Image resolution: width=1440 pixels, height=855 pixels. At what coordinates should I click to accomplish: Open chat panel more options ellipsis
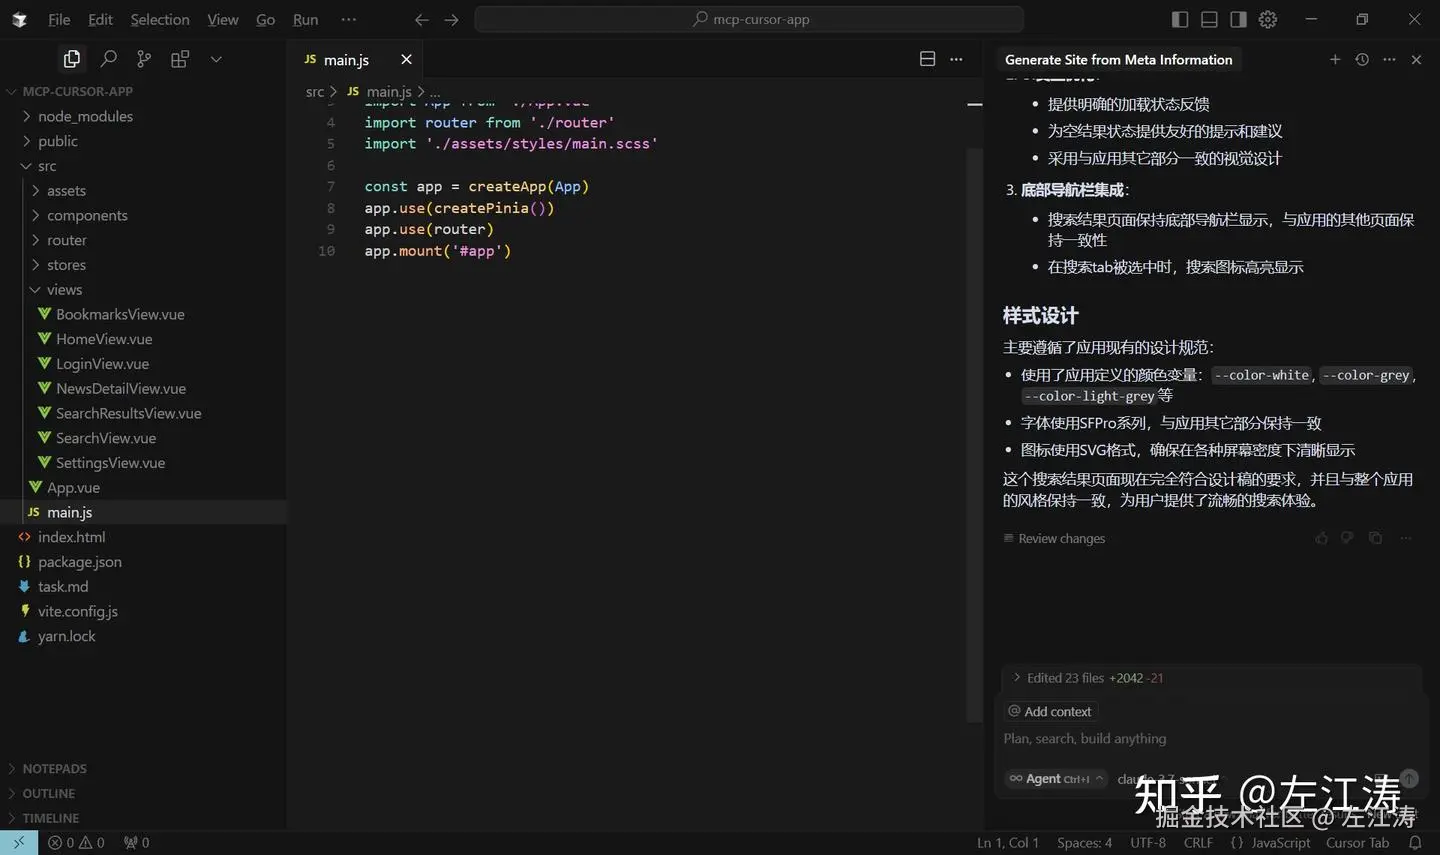1389,59
